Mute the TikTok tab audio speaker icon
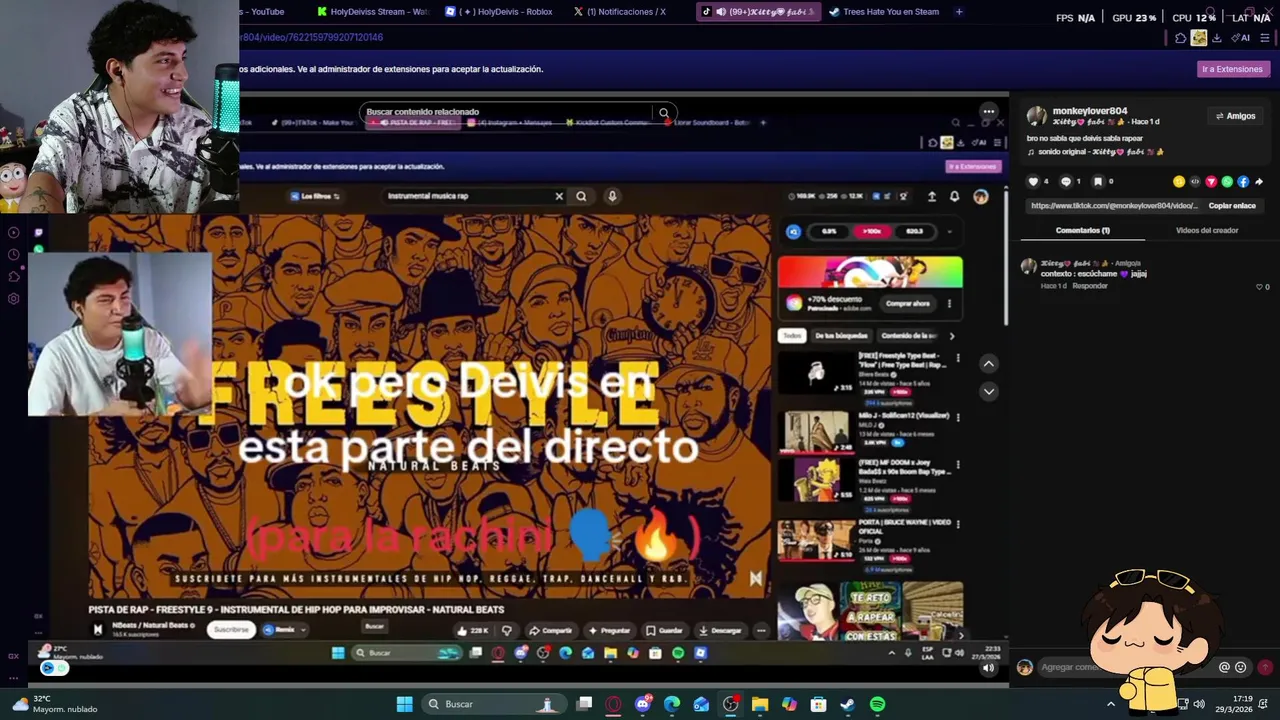The width and height of the screenshot is (1280, 720). pos(720,12)
